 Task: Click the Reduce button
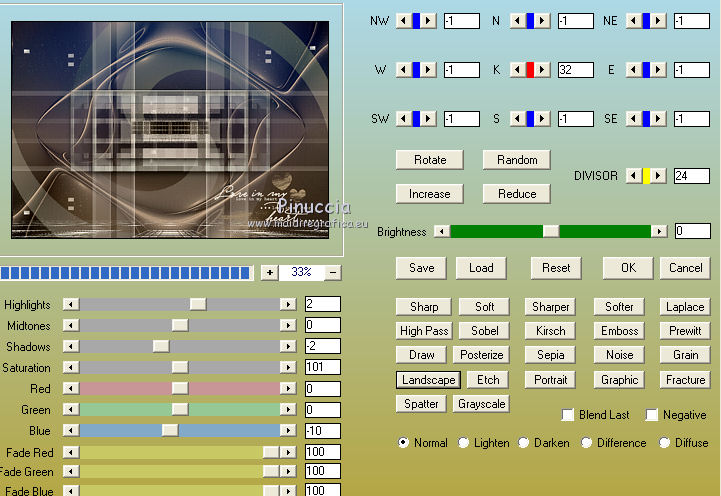pos(517,194)
